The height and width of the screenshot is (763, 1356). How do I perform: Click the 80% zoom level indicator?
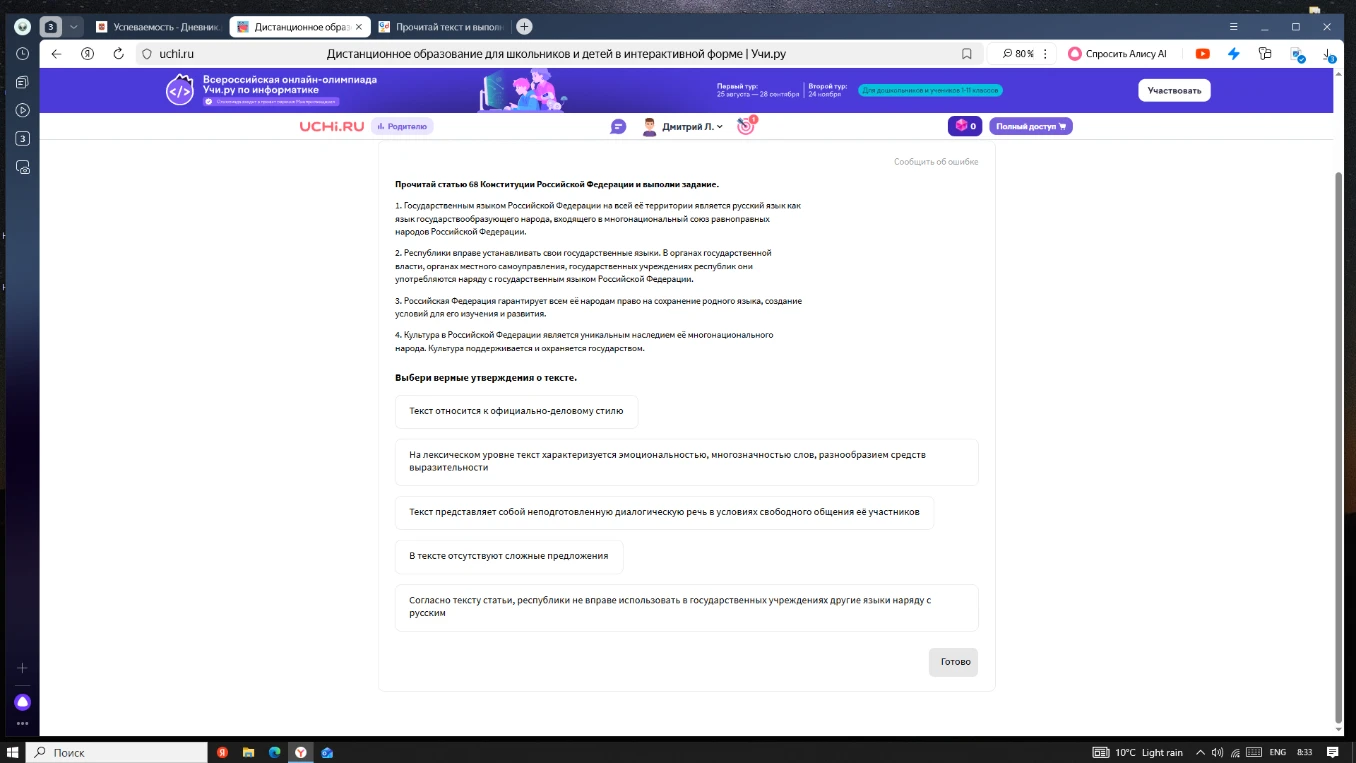(1018, 54)
